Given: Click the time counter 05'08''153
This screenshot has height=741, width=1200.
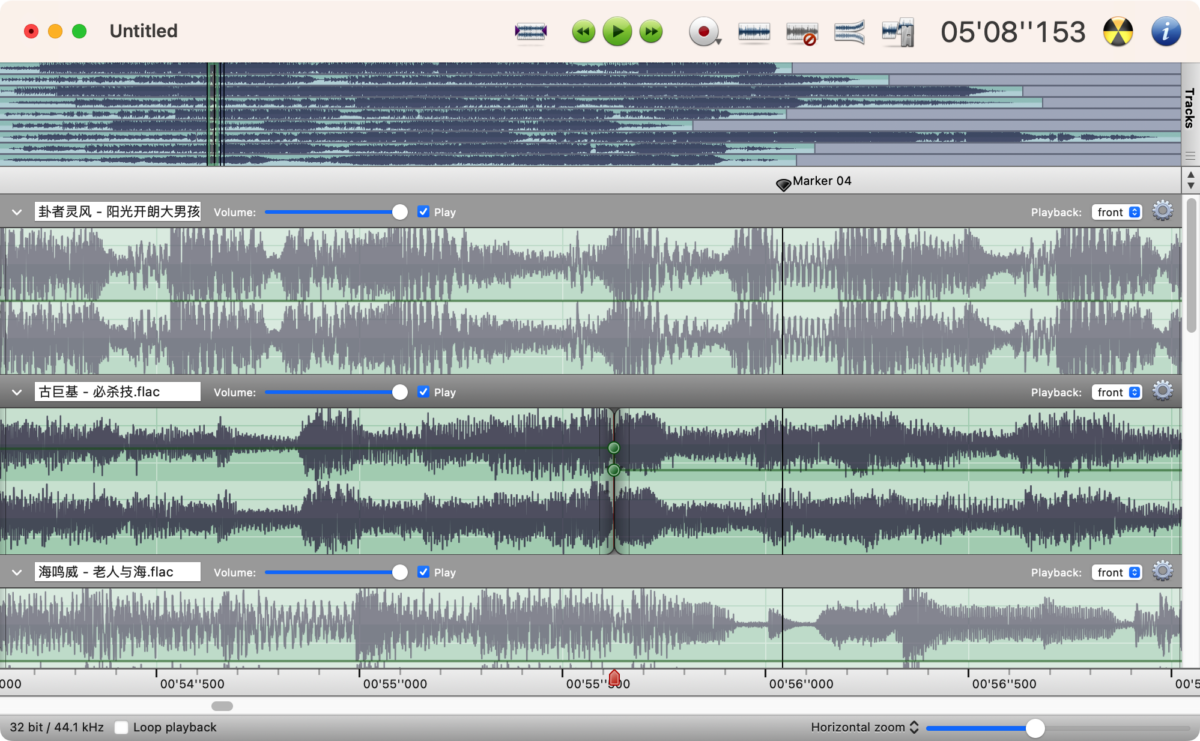Looking at the screenshot, I should (x=1013, y=32).
